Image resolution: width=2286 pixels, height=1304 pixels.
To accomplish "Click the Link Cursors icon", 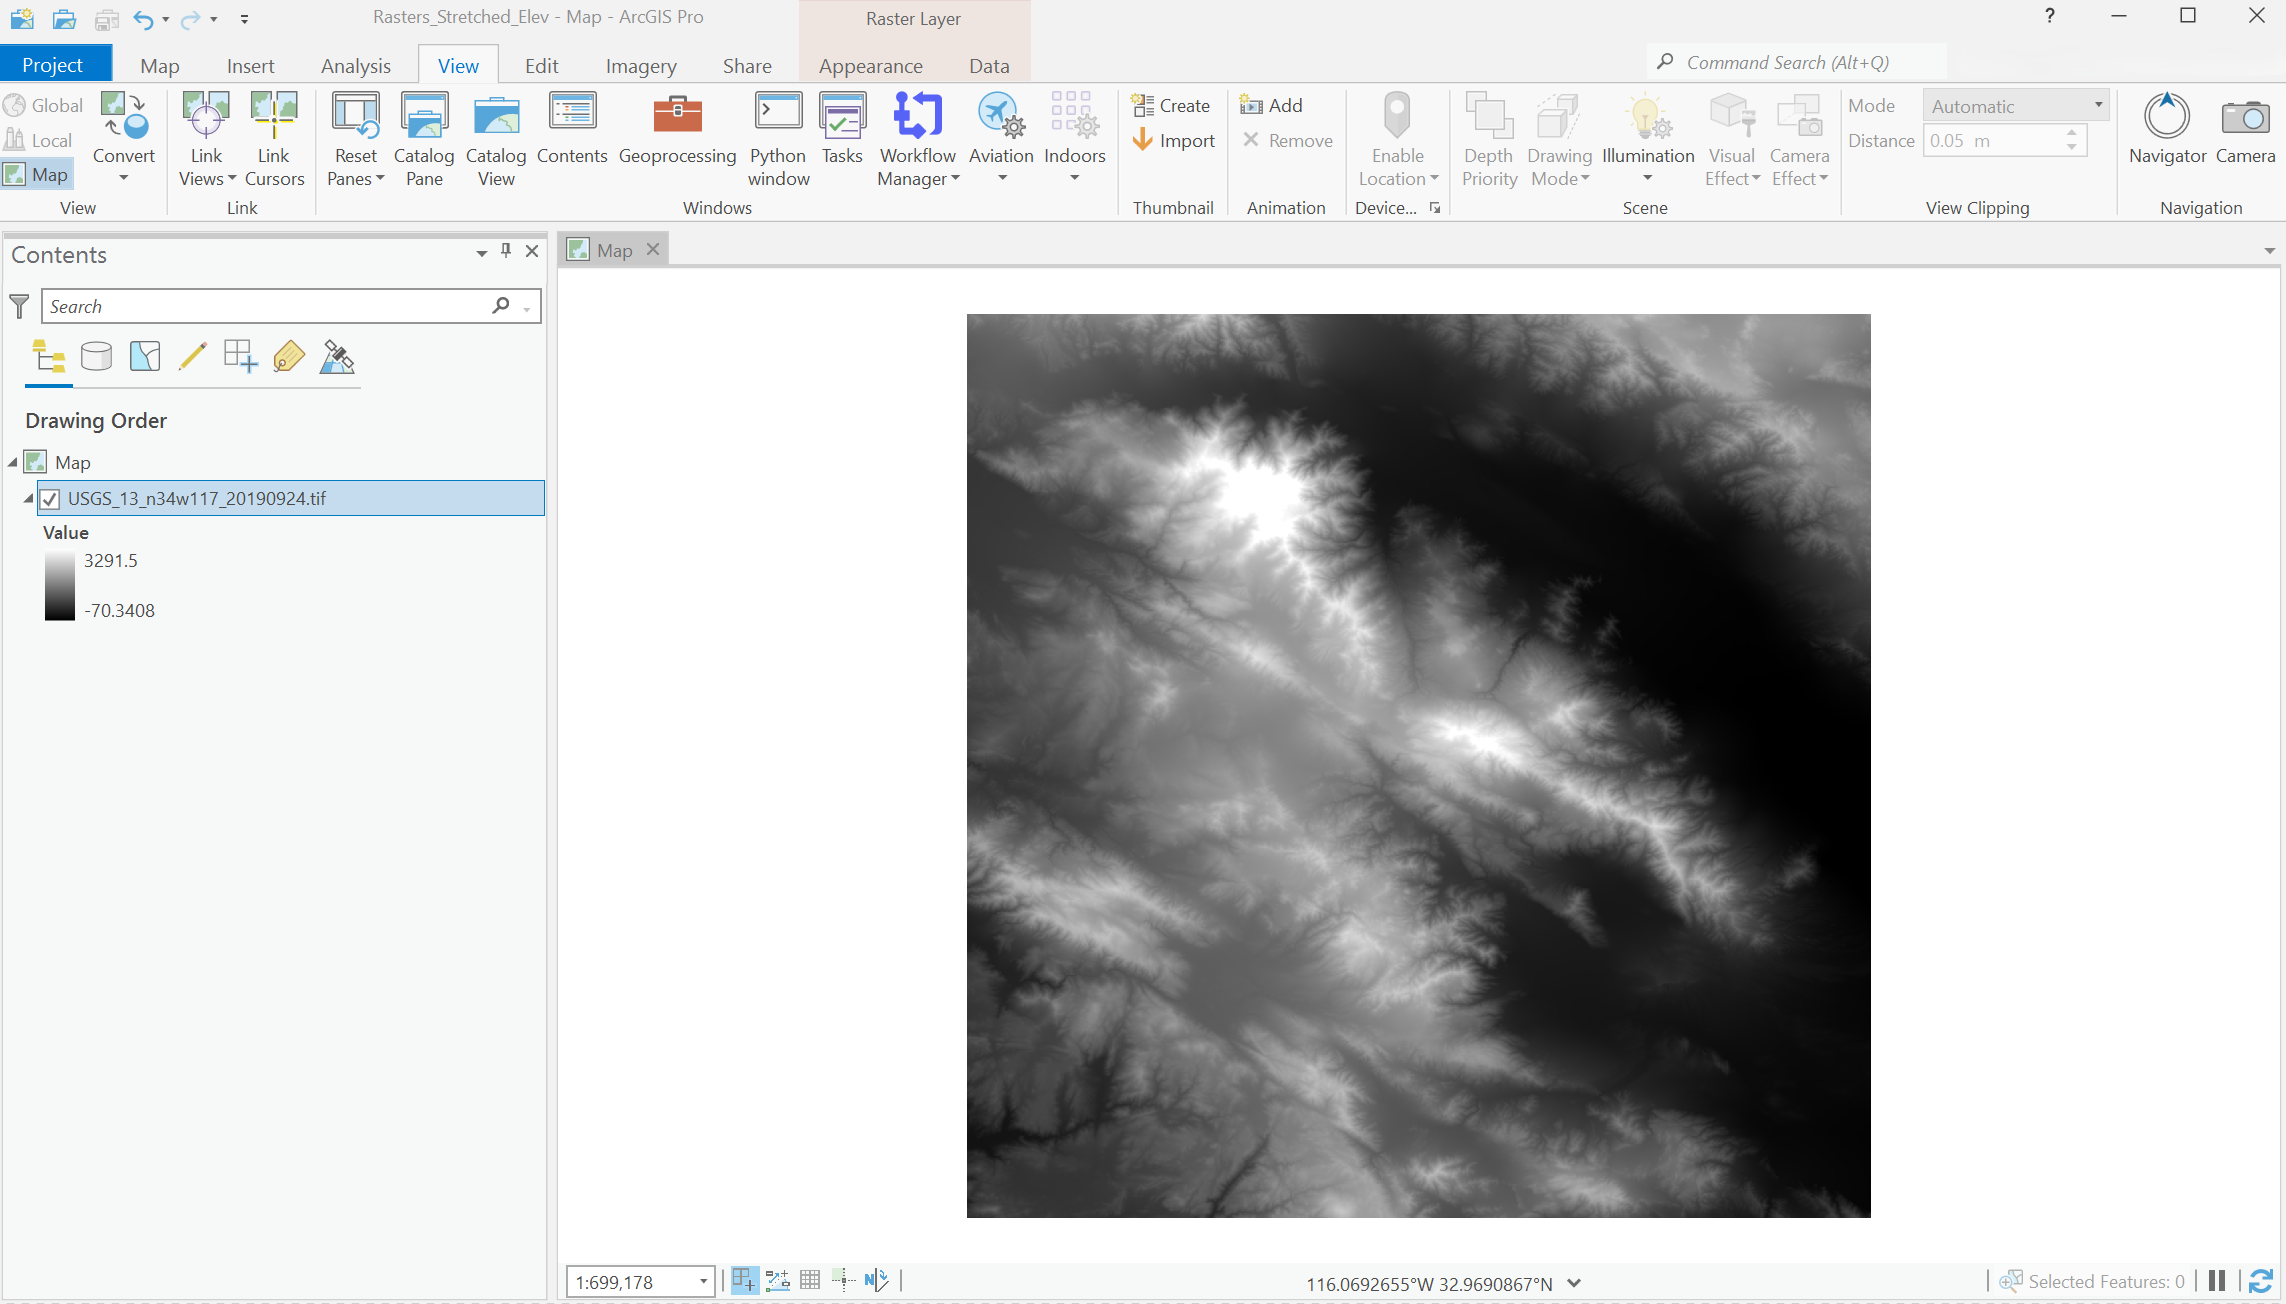I will tap(274, 139).
